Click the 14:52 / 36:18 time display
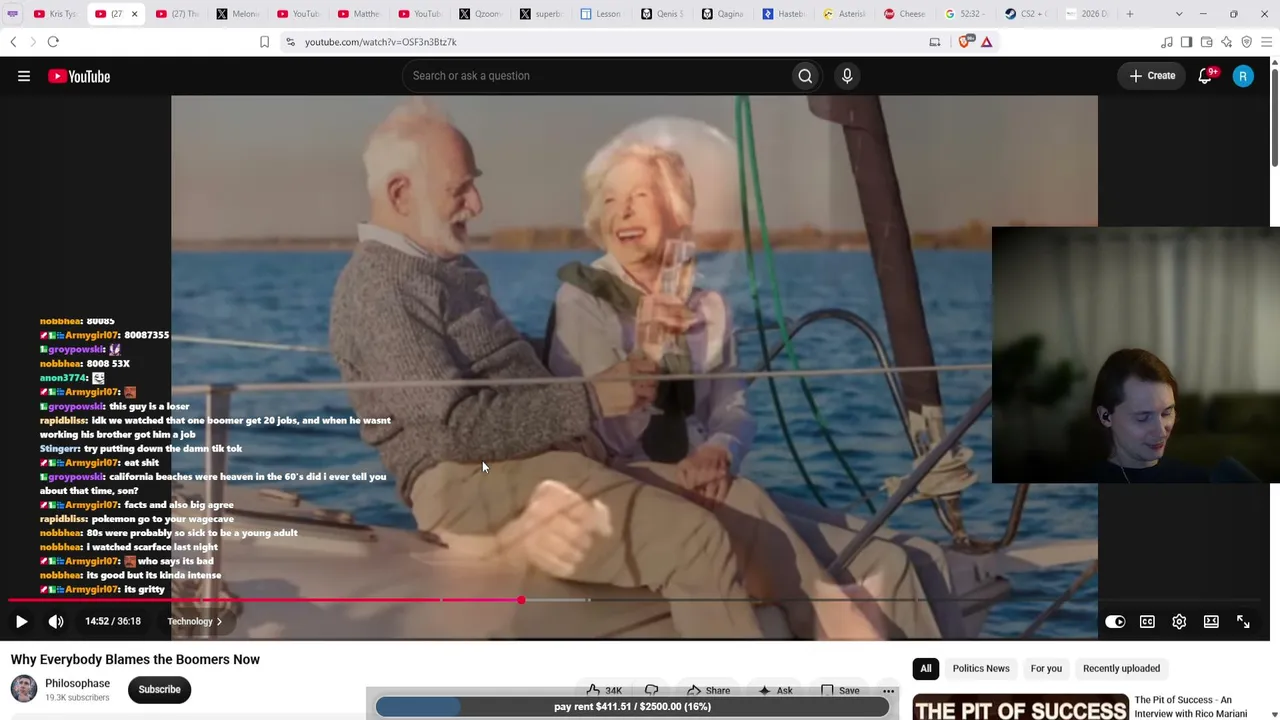This screenshot has width=1280, height=720. coord(113,621)
